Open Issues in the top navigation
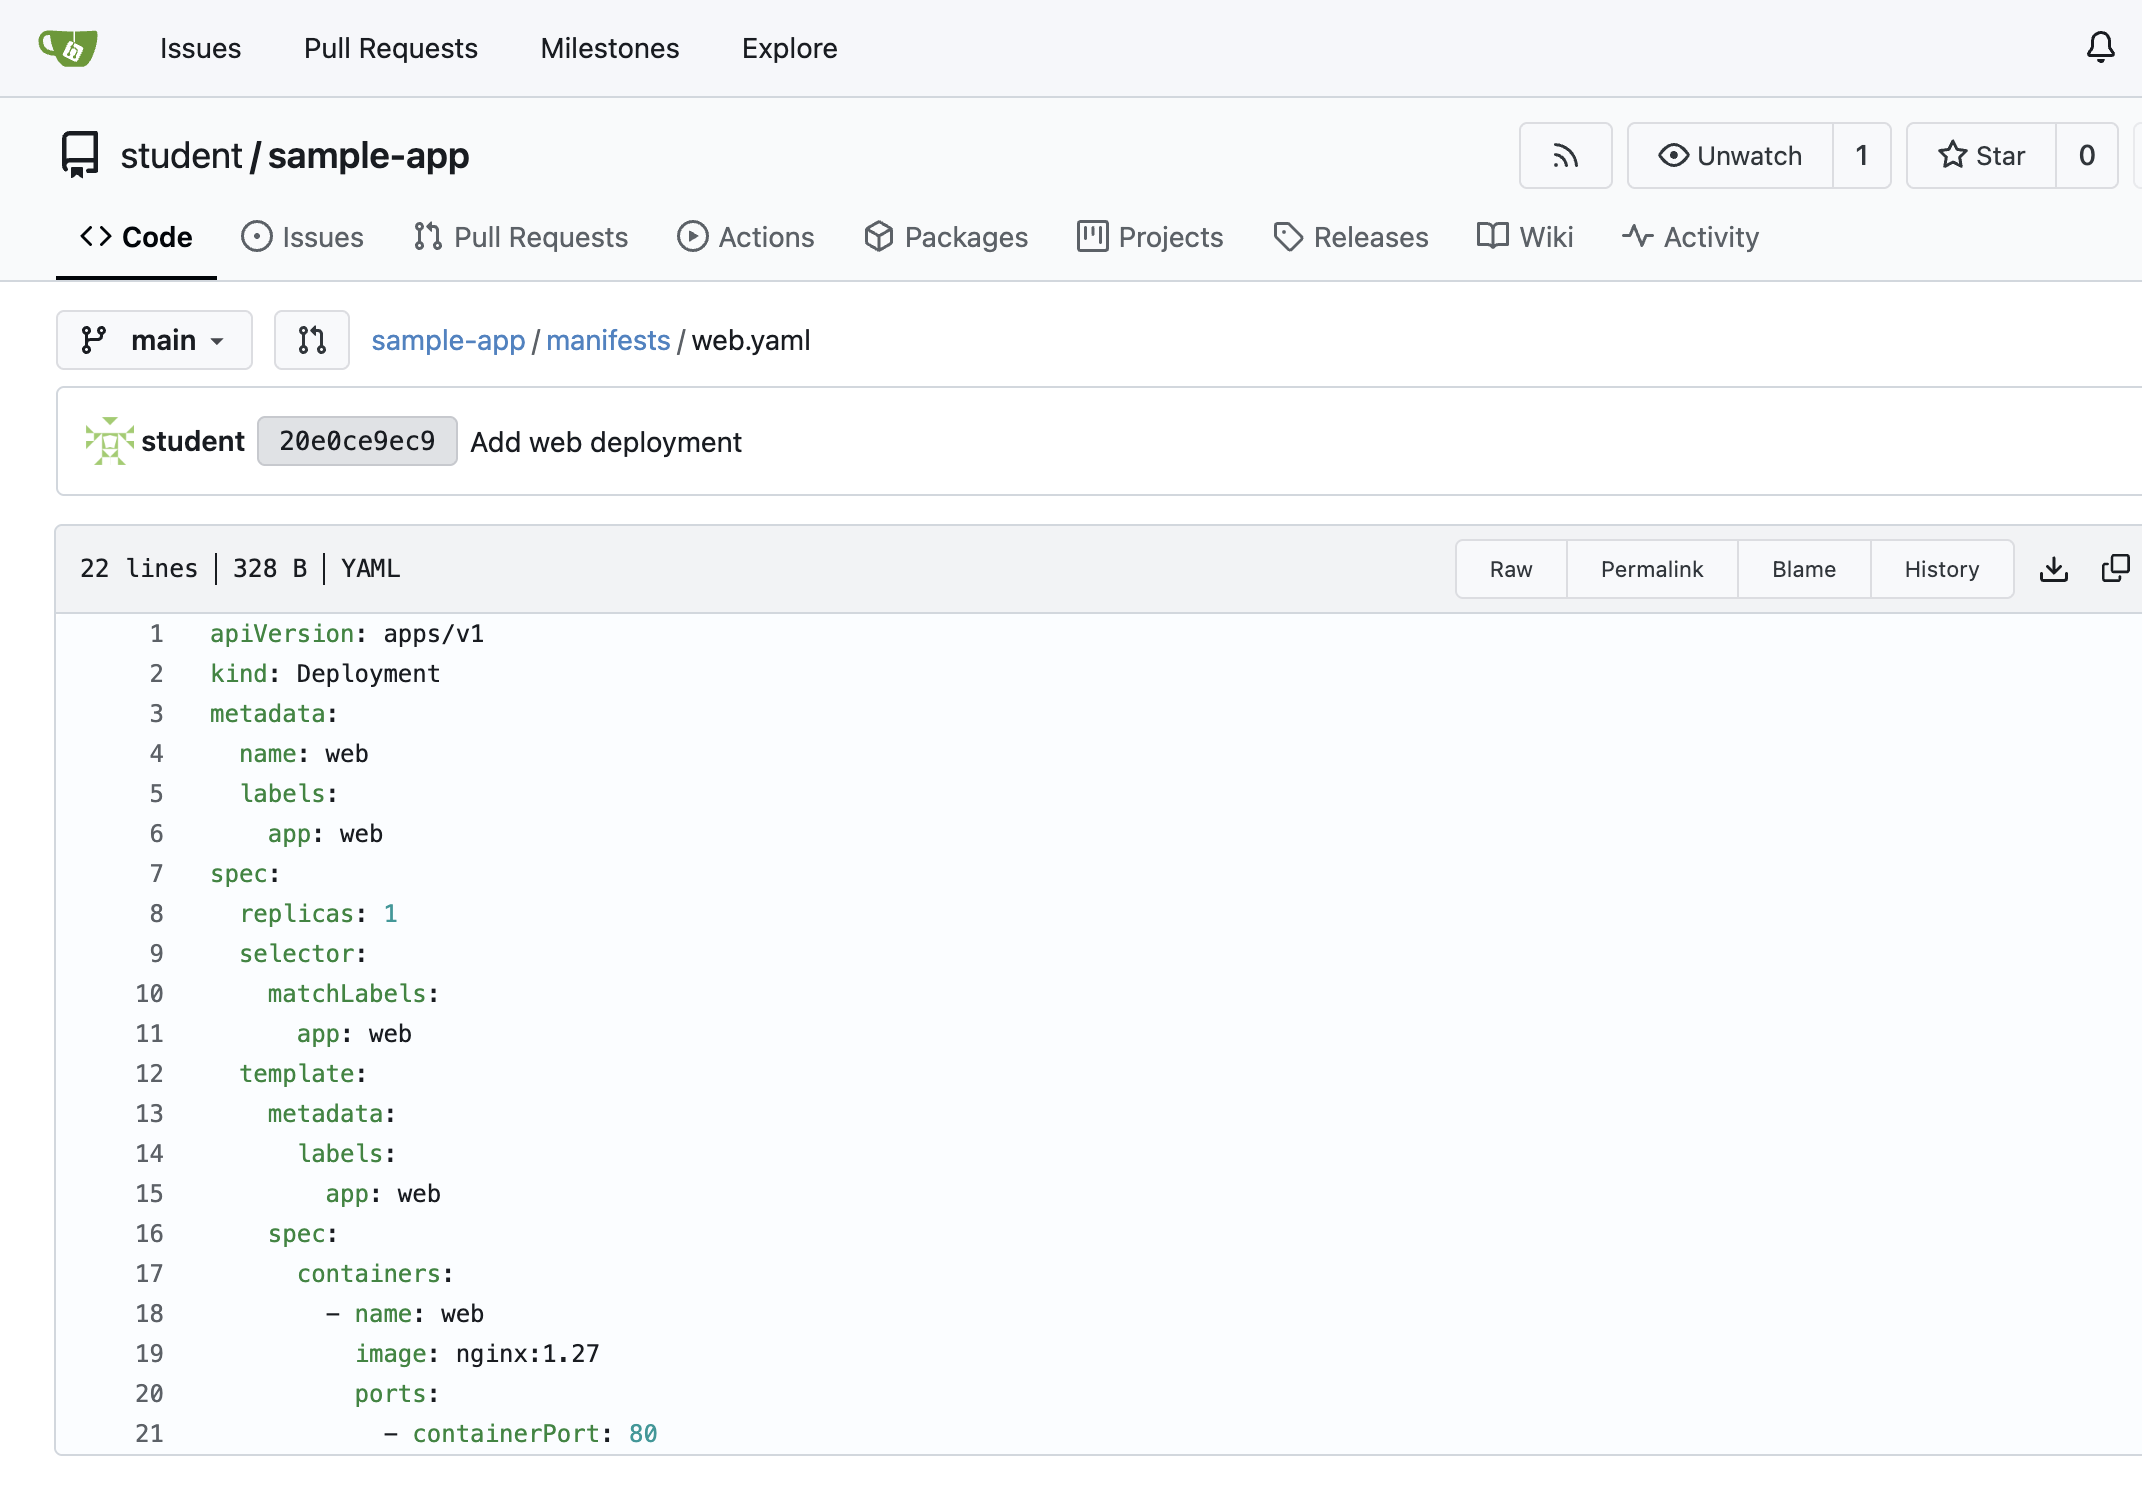Viewport: 2142px width, 1498px height. coord(200,48)
